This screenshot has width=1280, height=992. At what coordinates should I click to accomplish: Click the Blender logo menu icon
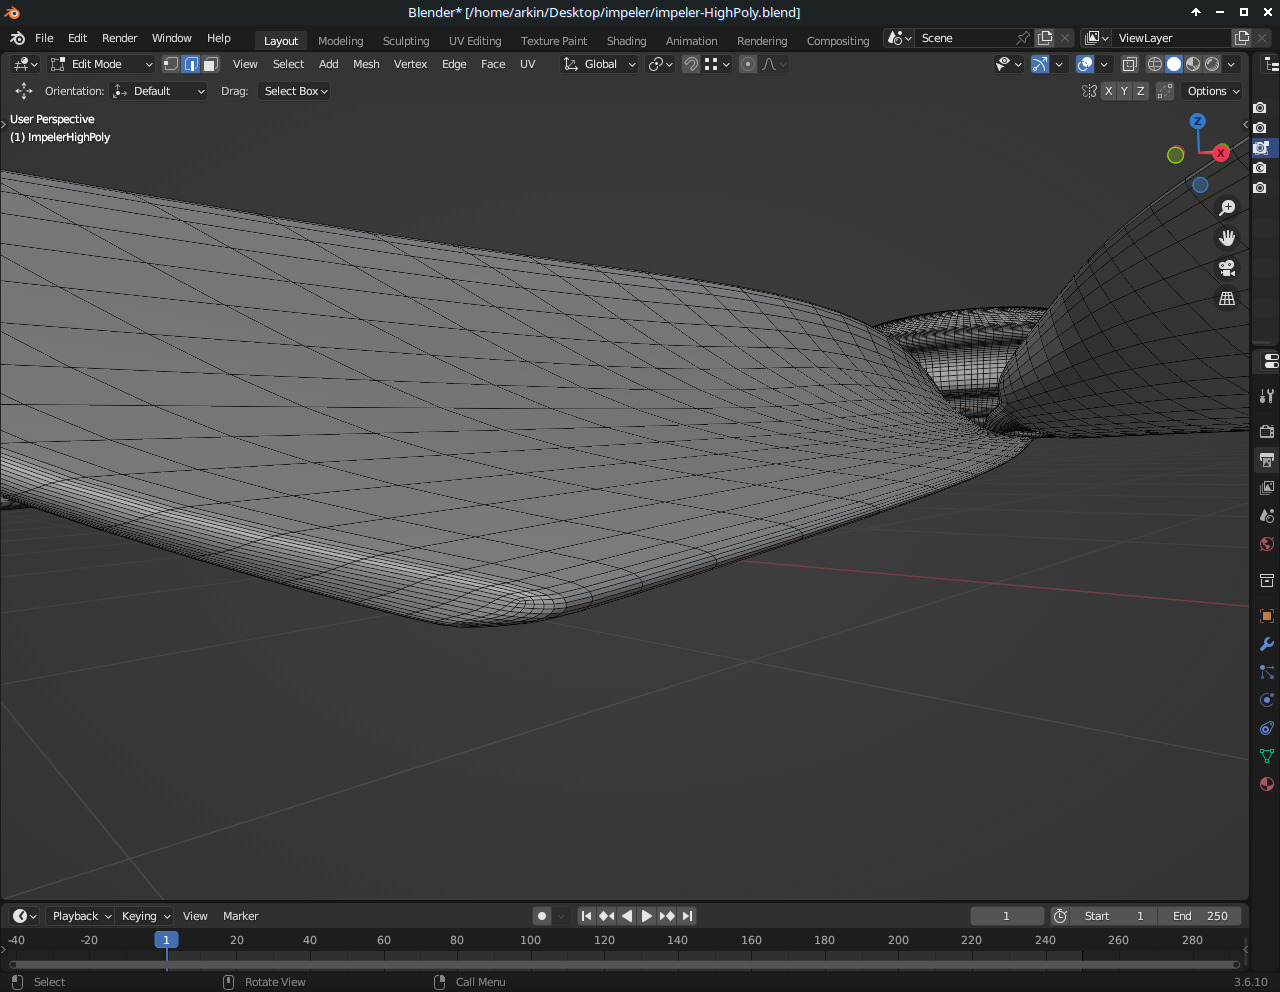pyautogui.click(x=17, y=38)
